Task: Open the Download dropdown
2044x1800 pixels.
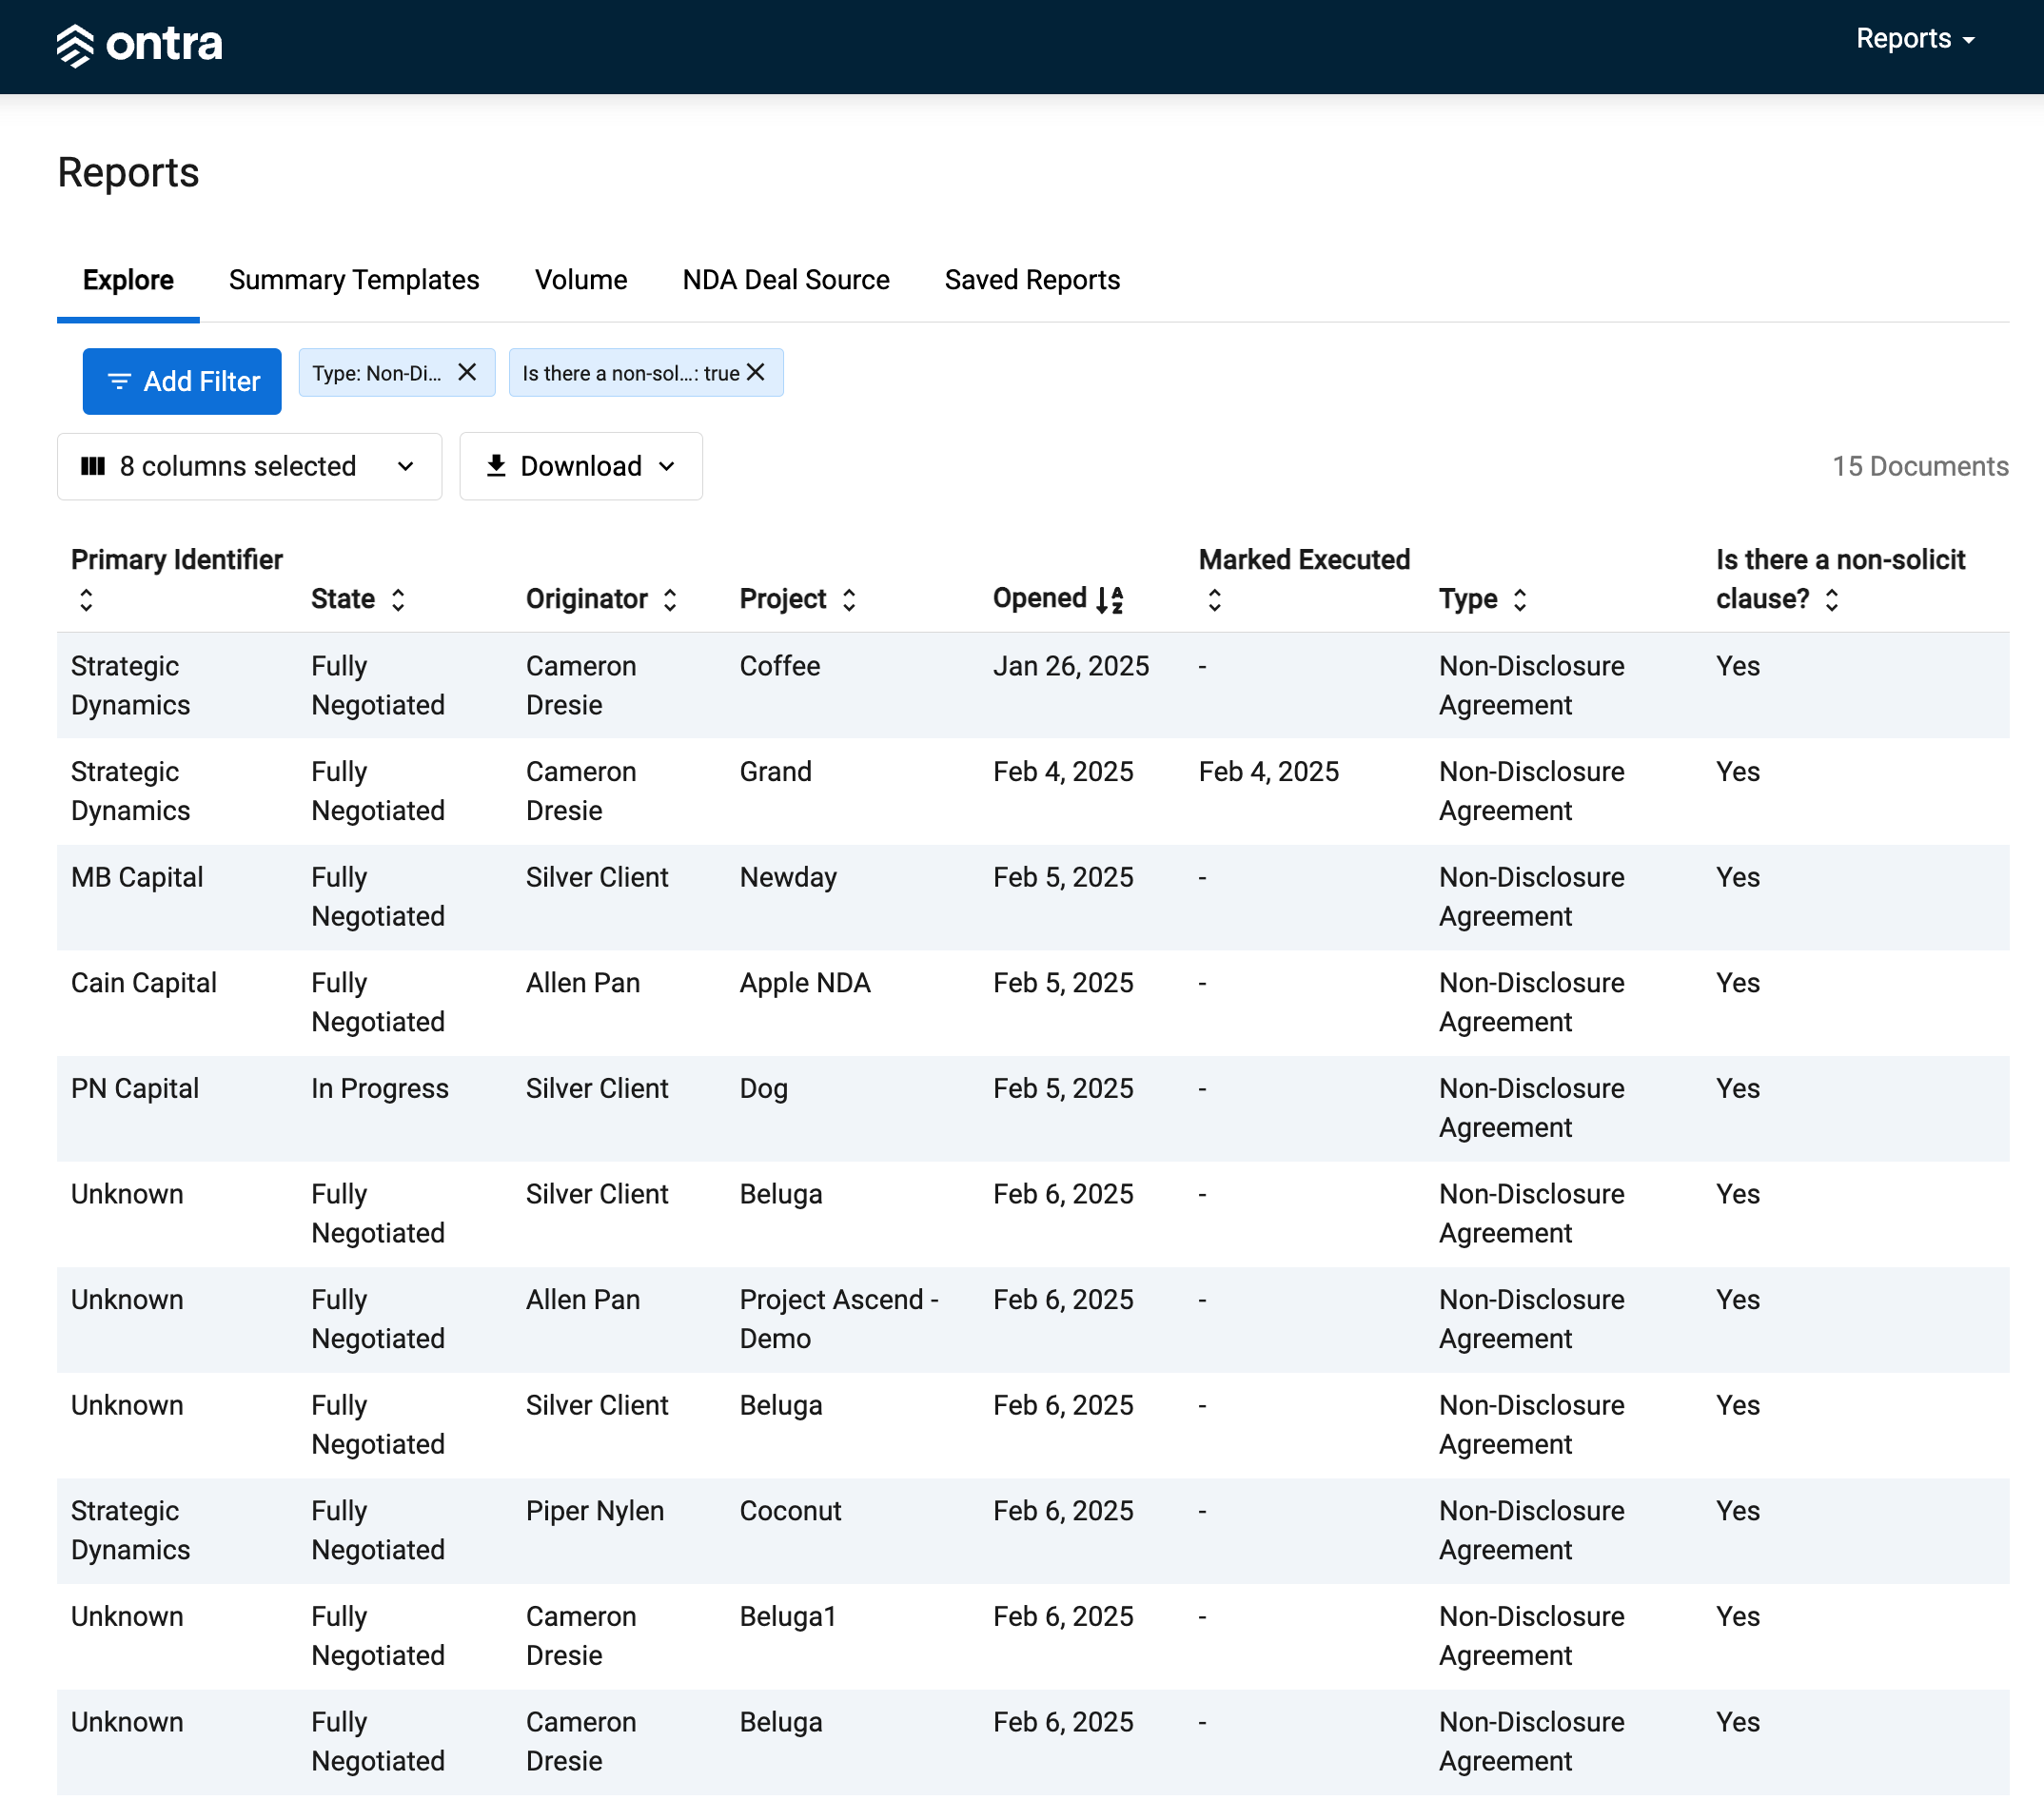Action: pos(581,466)
